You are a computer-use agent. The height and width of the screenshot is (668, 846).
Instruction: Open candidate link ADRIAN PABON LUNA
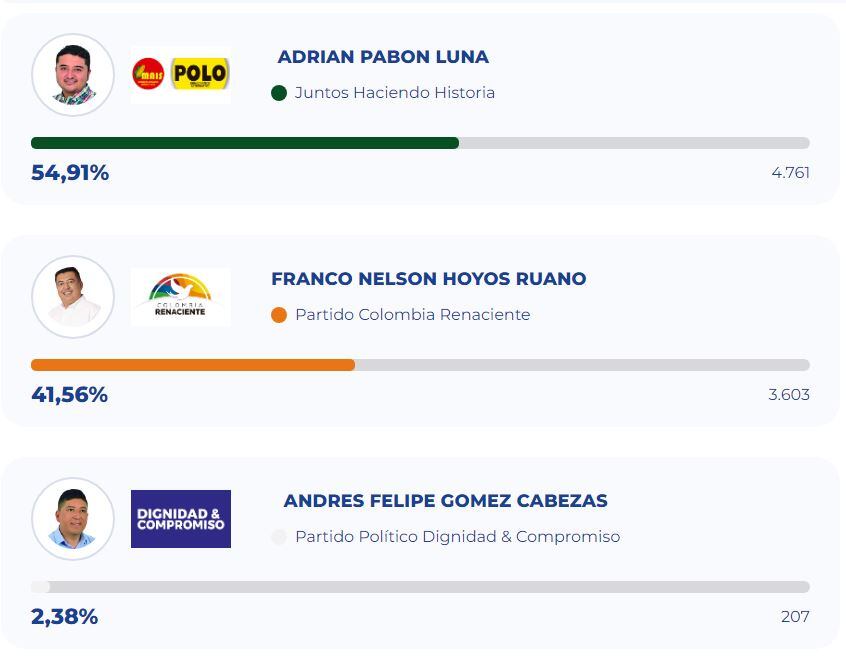pyautogui.click(x=384, y=57)
